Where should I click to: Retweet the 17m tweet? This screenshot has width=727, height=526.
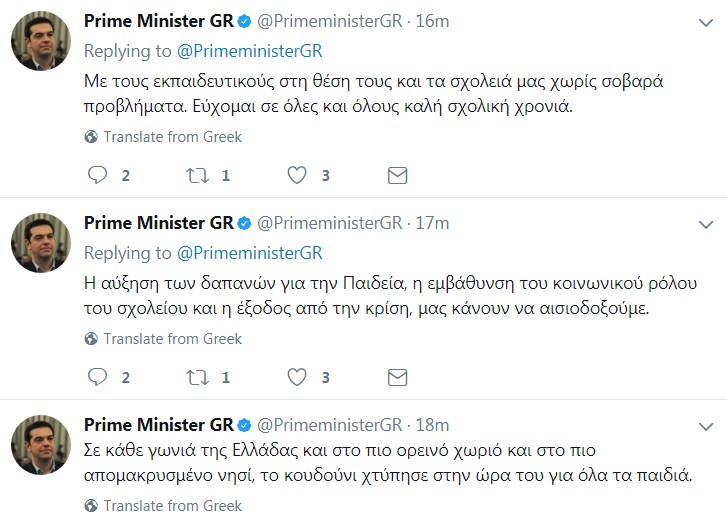point(196,377)
